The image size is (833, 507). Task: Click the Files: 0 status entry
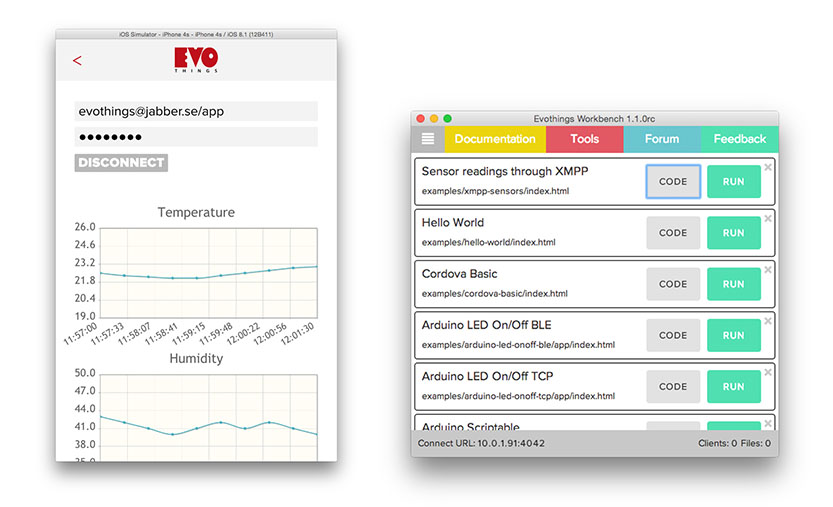[755, 443]
